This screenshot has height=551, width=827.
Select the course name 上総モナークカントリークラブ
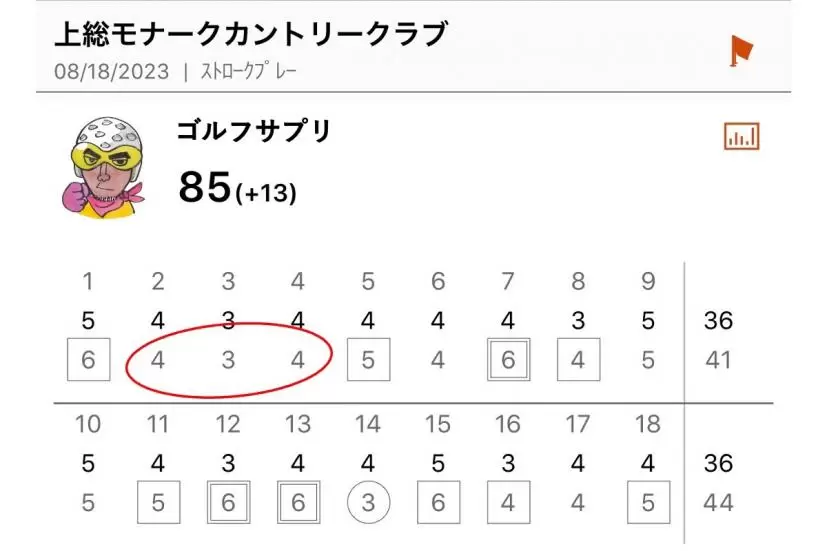(251, 34)
